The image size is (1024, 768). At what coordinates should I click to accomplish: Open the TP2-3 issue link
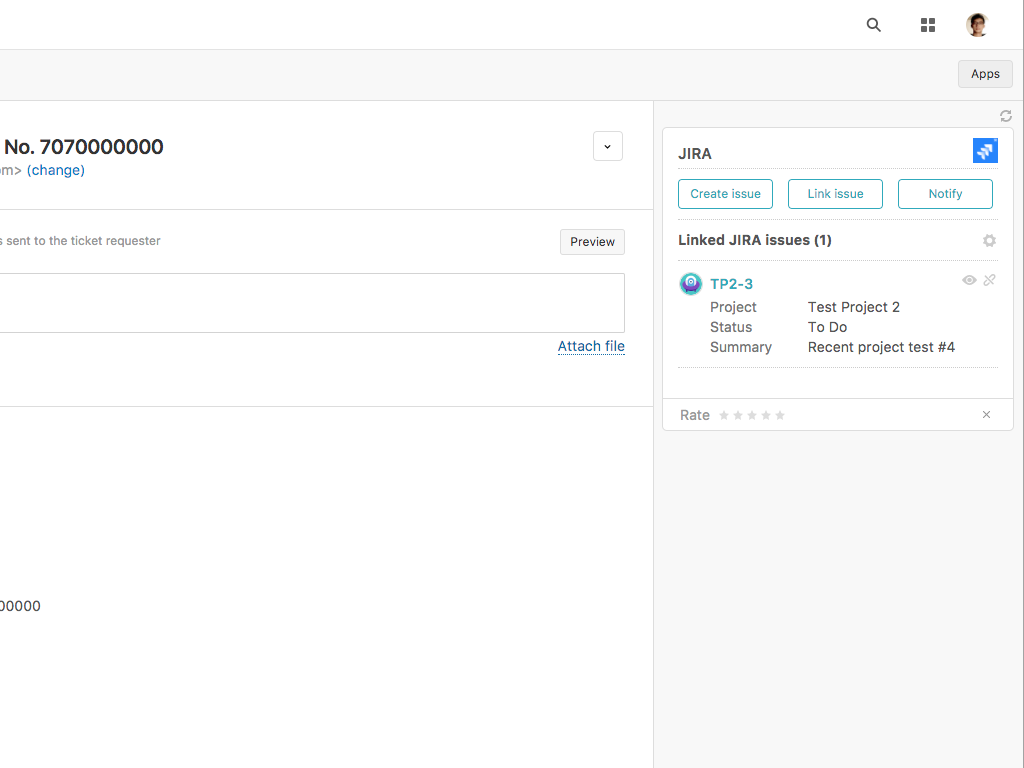click(x=731, y=284)
